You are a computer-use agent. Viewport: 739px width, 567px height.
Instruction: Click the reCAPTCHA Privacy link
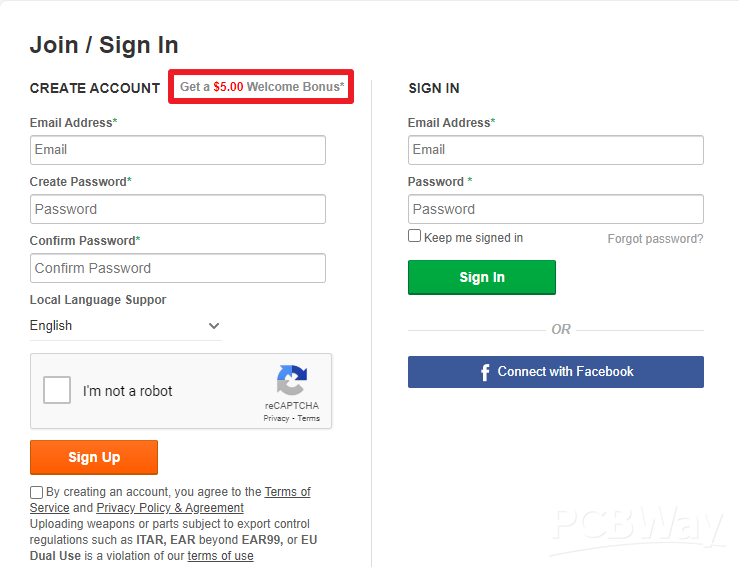pos(276,418)
